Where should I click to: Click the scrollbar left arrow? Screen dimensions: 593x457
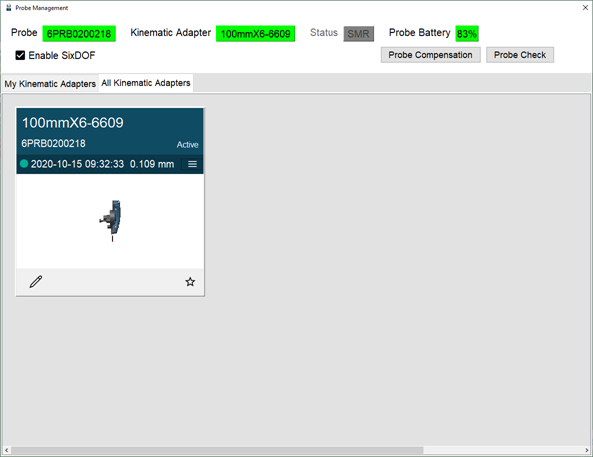pos(6,450)
